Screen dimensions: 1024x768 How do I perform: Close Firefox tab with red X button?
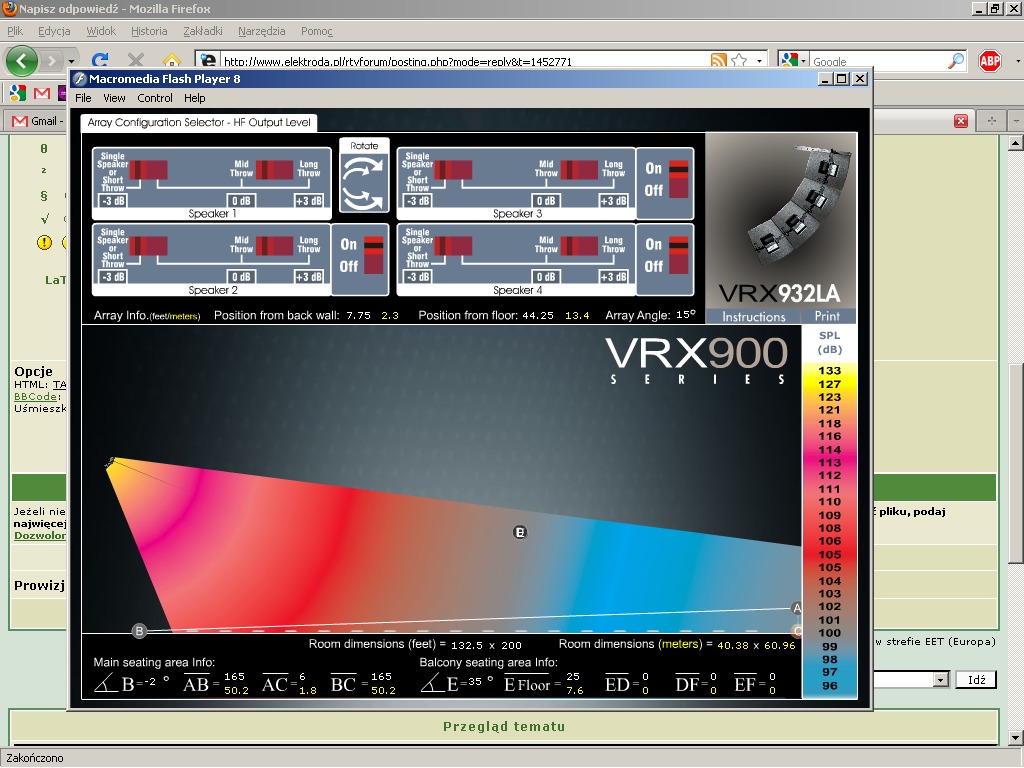coord(961,121)
